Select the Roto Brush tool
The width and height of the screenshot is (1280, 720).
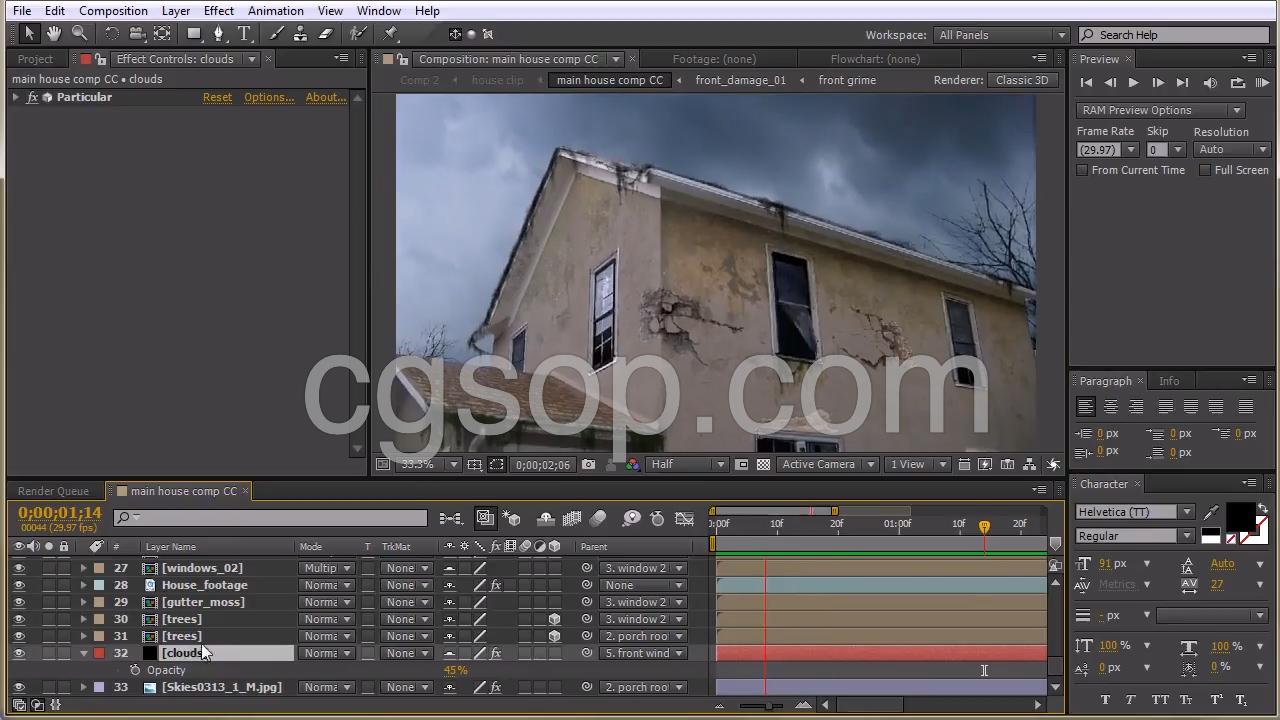(x=358, y=34)
